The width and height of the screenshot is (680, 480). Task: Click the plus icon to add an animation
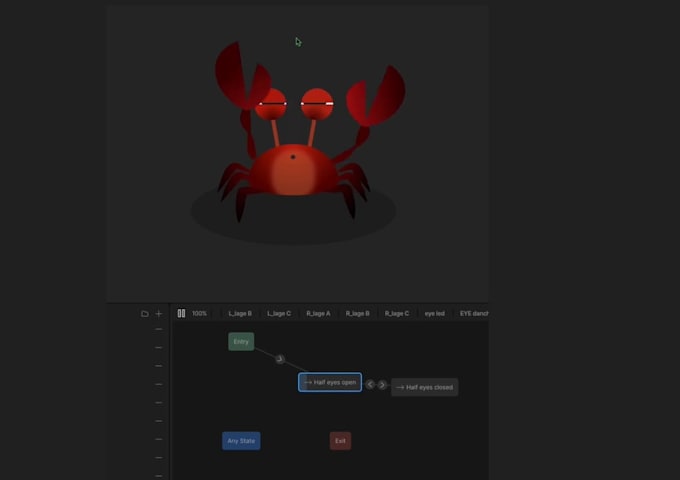click(x=159, y=313)
